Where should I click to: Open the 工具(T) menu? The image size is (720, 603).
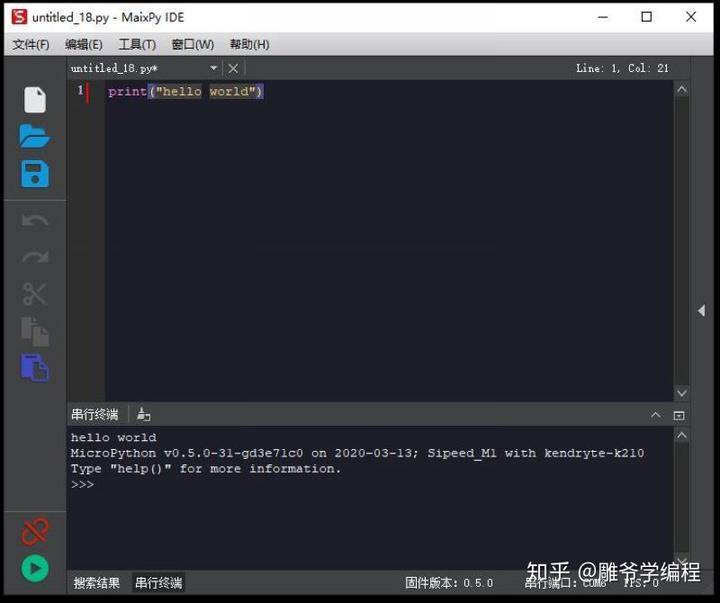(137, 44)
